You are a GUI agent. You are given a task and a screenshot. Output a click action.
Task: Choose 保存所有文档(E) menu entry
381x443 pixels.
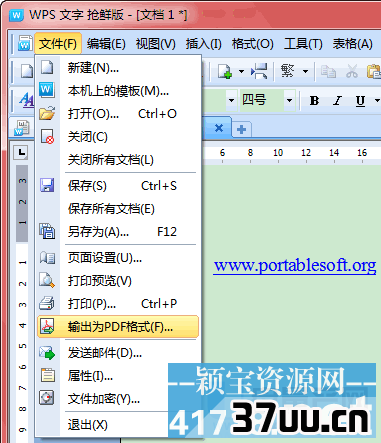point(118,209)
